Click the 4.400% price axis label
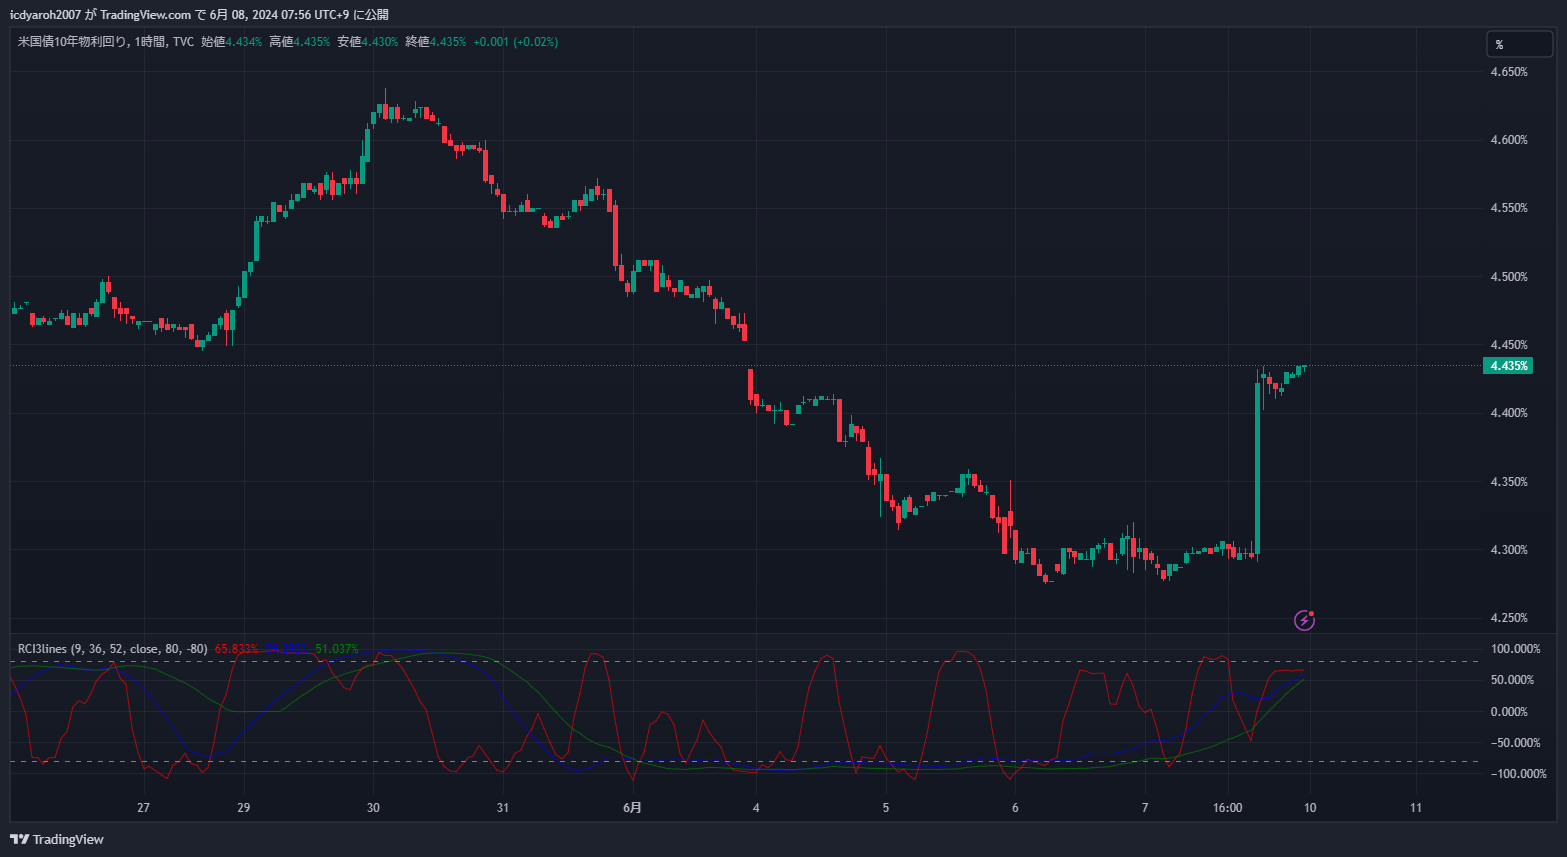Image resolution: width=1567 pixels, height=857 pixels. tap(1509, 413)
